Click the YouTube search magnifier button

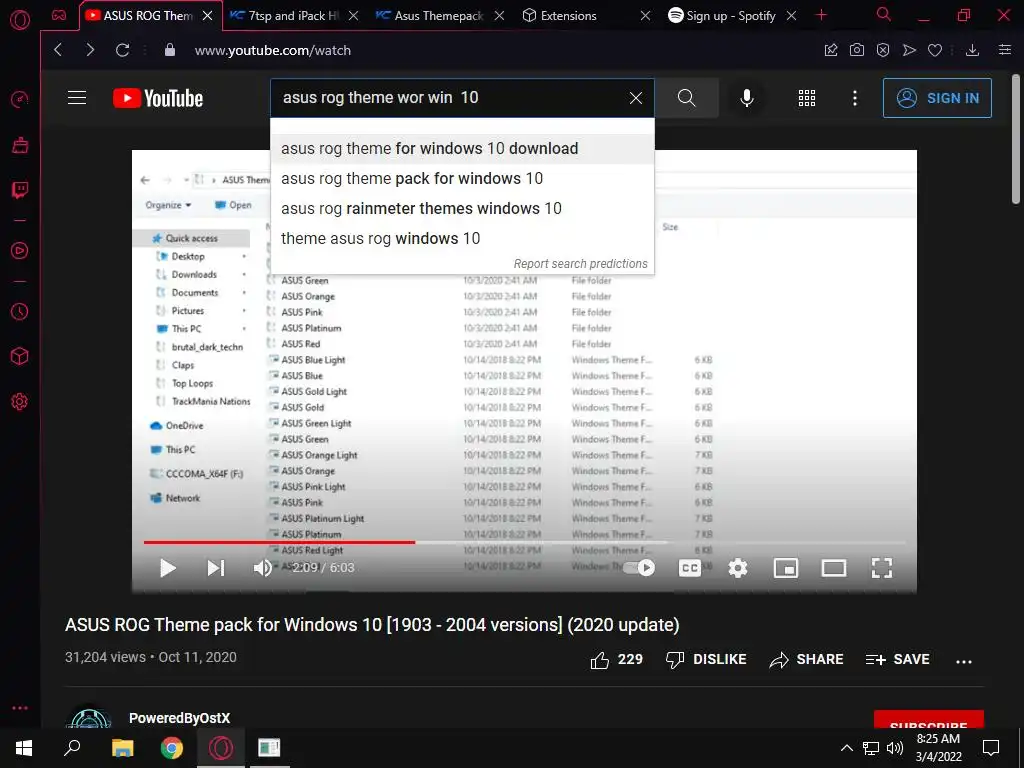point(686,98)
